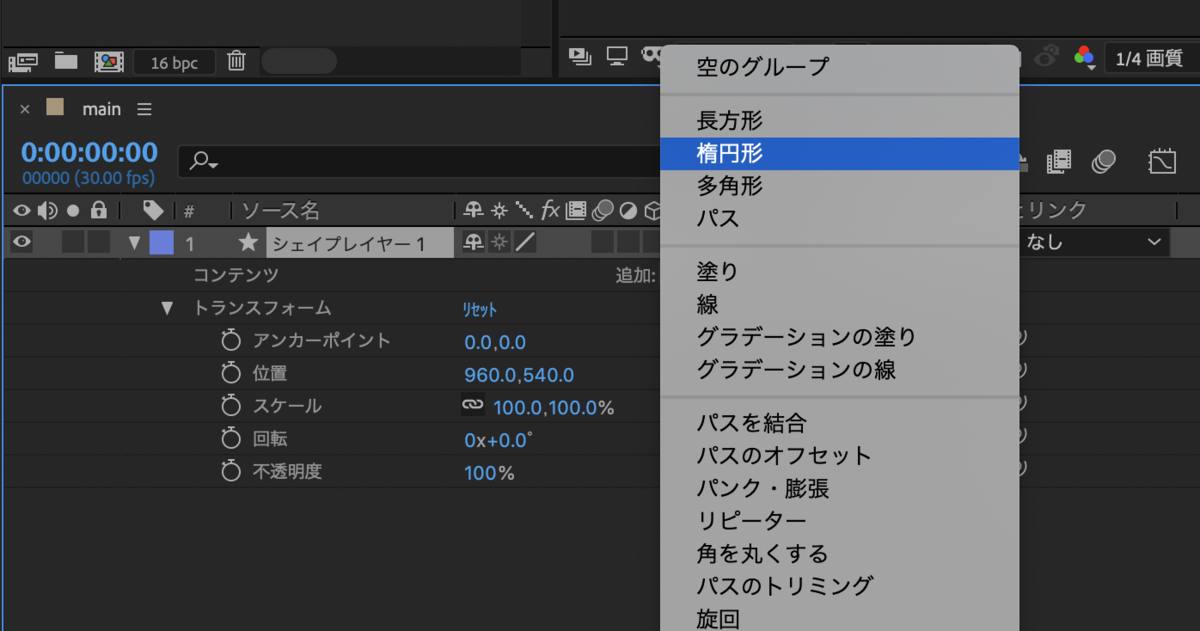
Task: Click the Solo column header icon
Action: (x=73, y=211)
